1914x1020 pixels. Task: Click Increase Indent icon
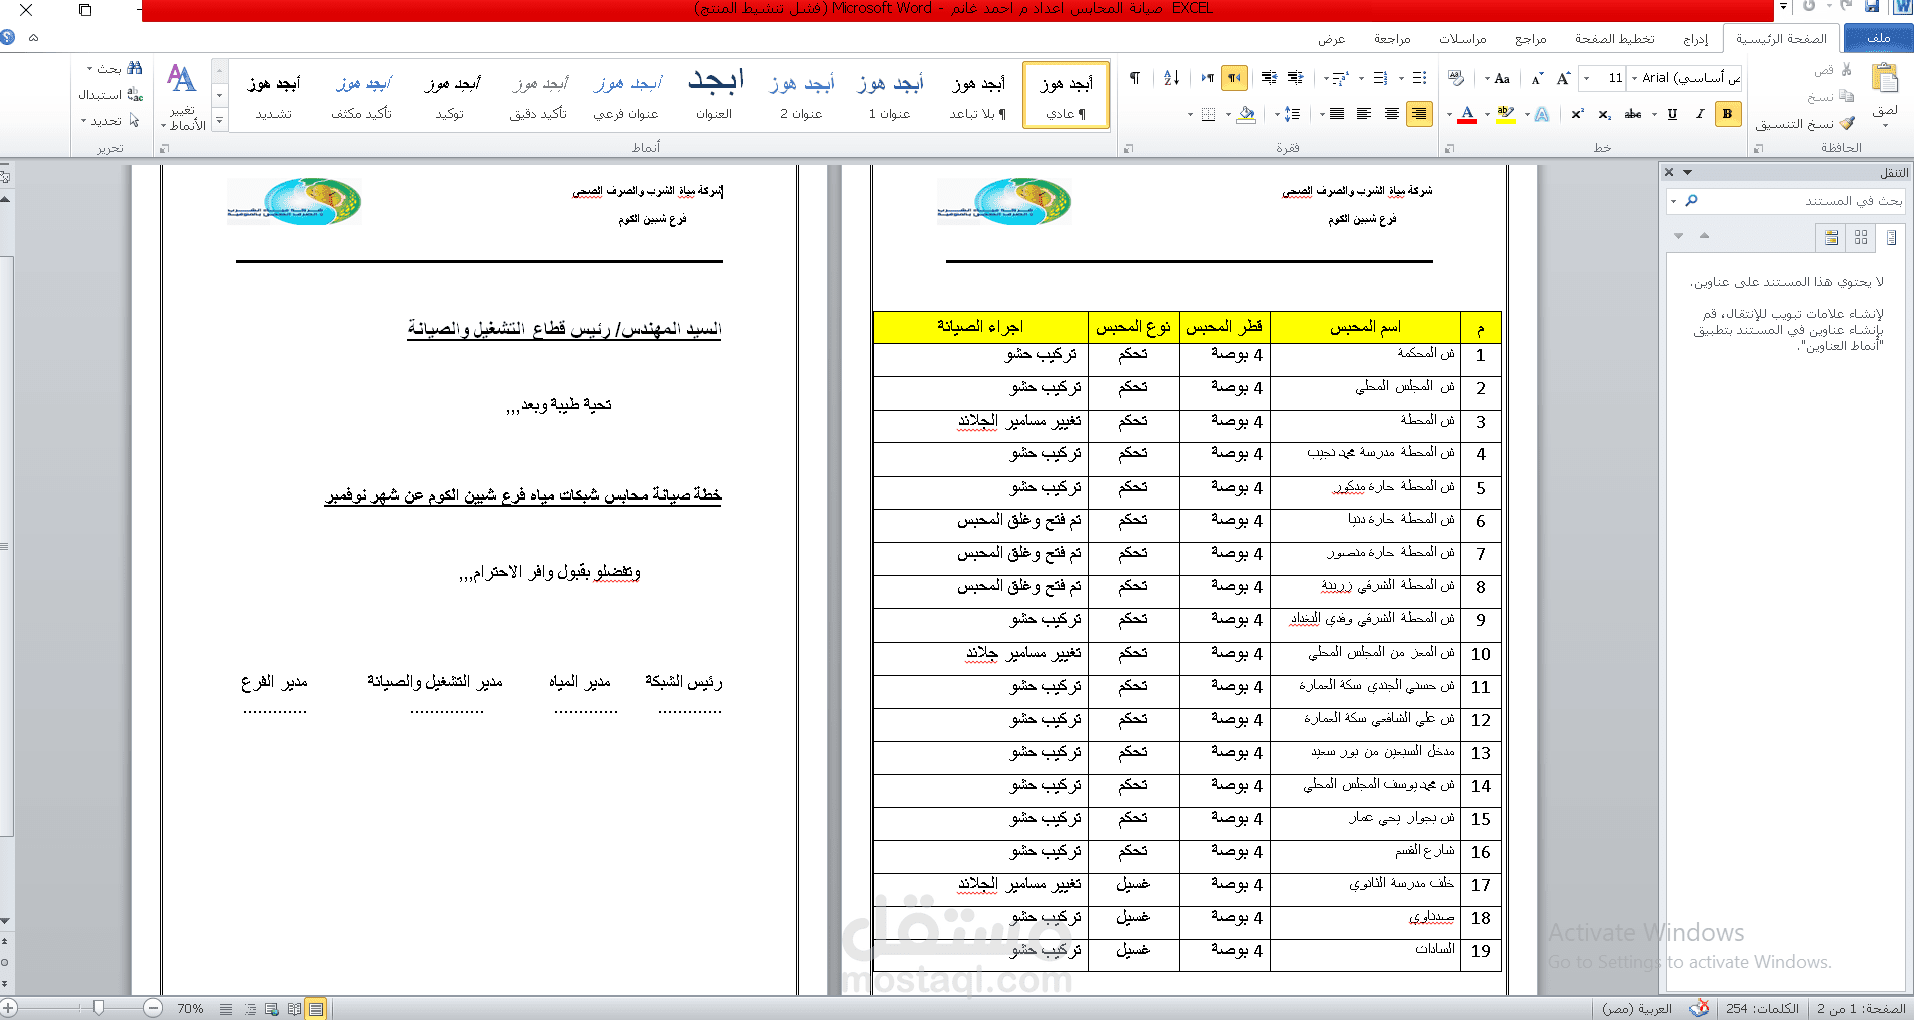(x=1269, y=78)
